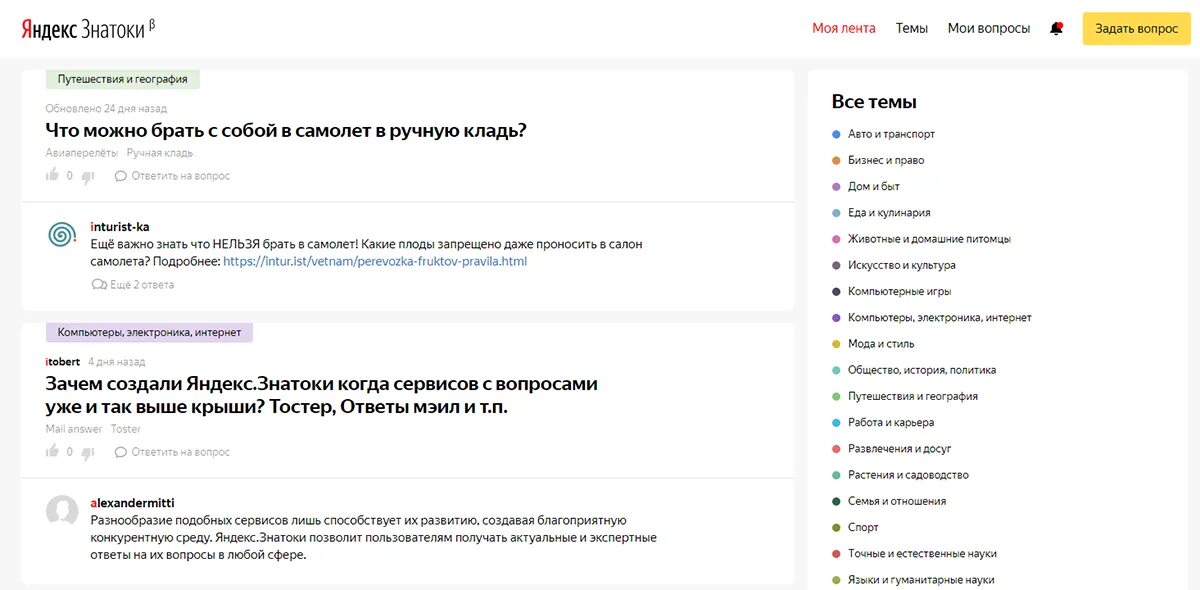Open the alexandermitti username link
Image resolution: width=1200 pixels, height=590 pixels.
pyautogui.click(x=133, y=503)
